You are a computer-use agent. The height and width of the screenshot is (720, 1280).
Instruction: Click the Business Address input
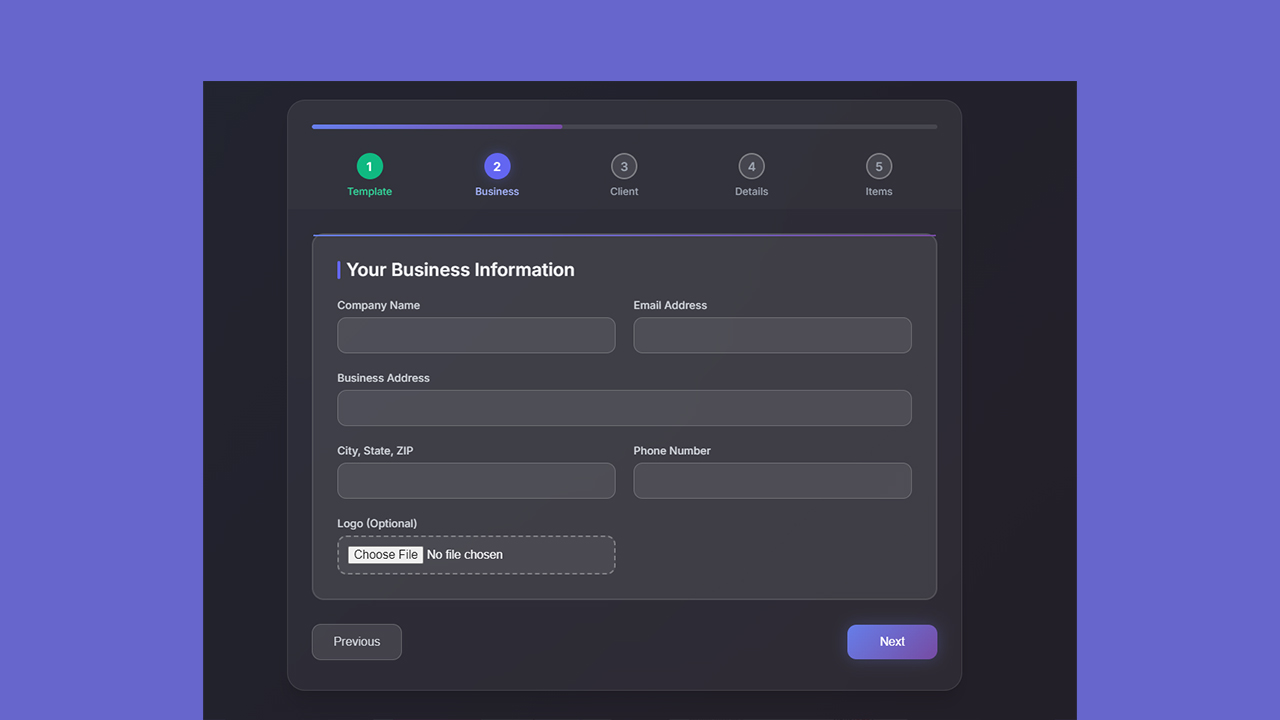(x=624, y=408)
